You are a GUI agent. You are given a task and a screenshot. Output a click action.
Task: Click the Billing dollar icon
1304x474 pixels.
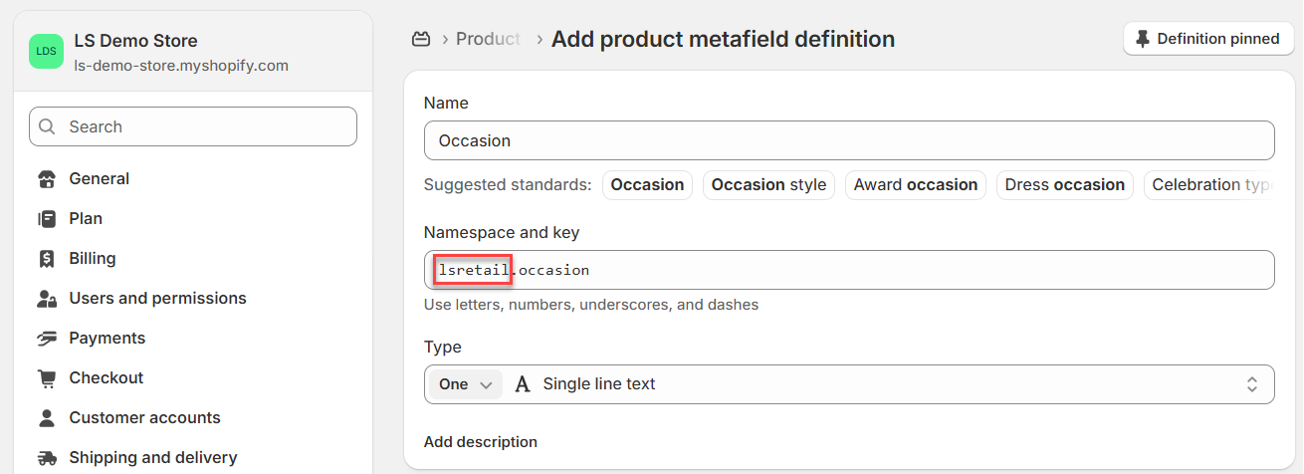46,259
